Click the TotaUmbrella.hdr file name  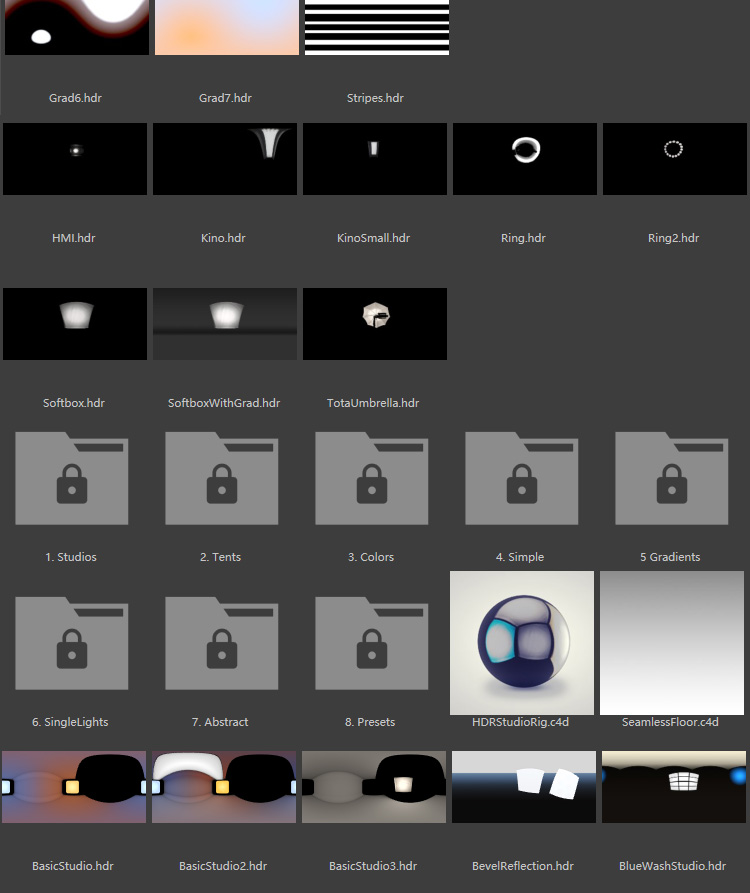pos(373,403)
